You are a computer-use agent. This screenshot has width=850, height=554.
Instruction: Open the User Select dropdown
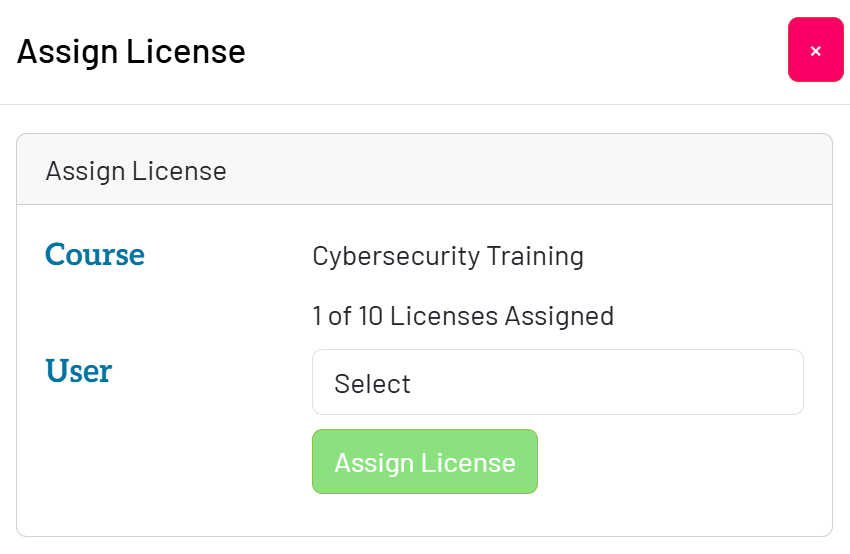pos(557,382)
